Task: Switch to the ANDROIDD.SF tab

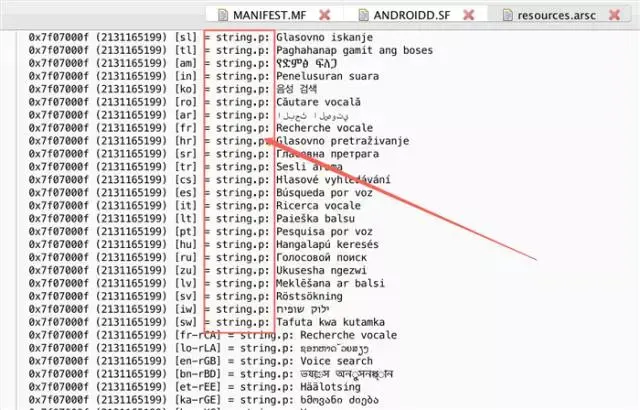Action: point(412,16)
